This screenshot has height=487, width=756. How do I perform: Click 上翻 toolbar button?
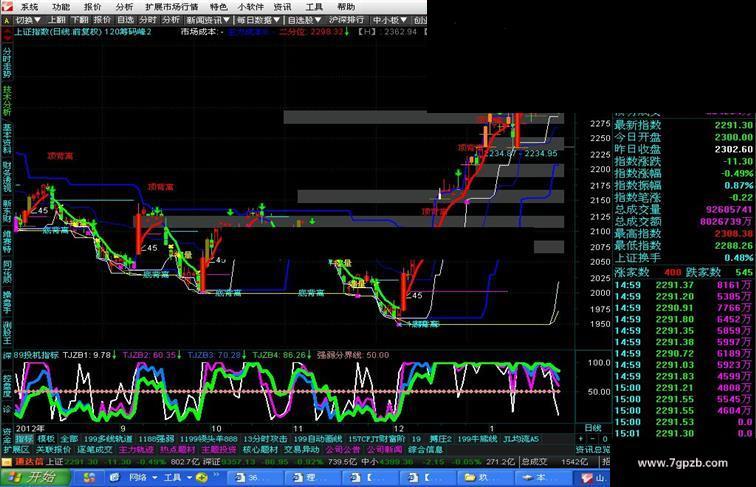[56, 20]
